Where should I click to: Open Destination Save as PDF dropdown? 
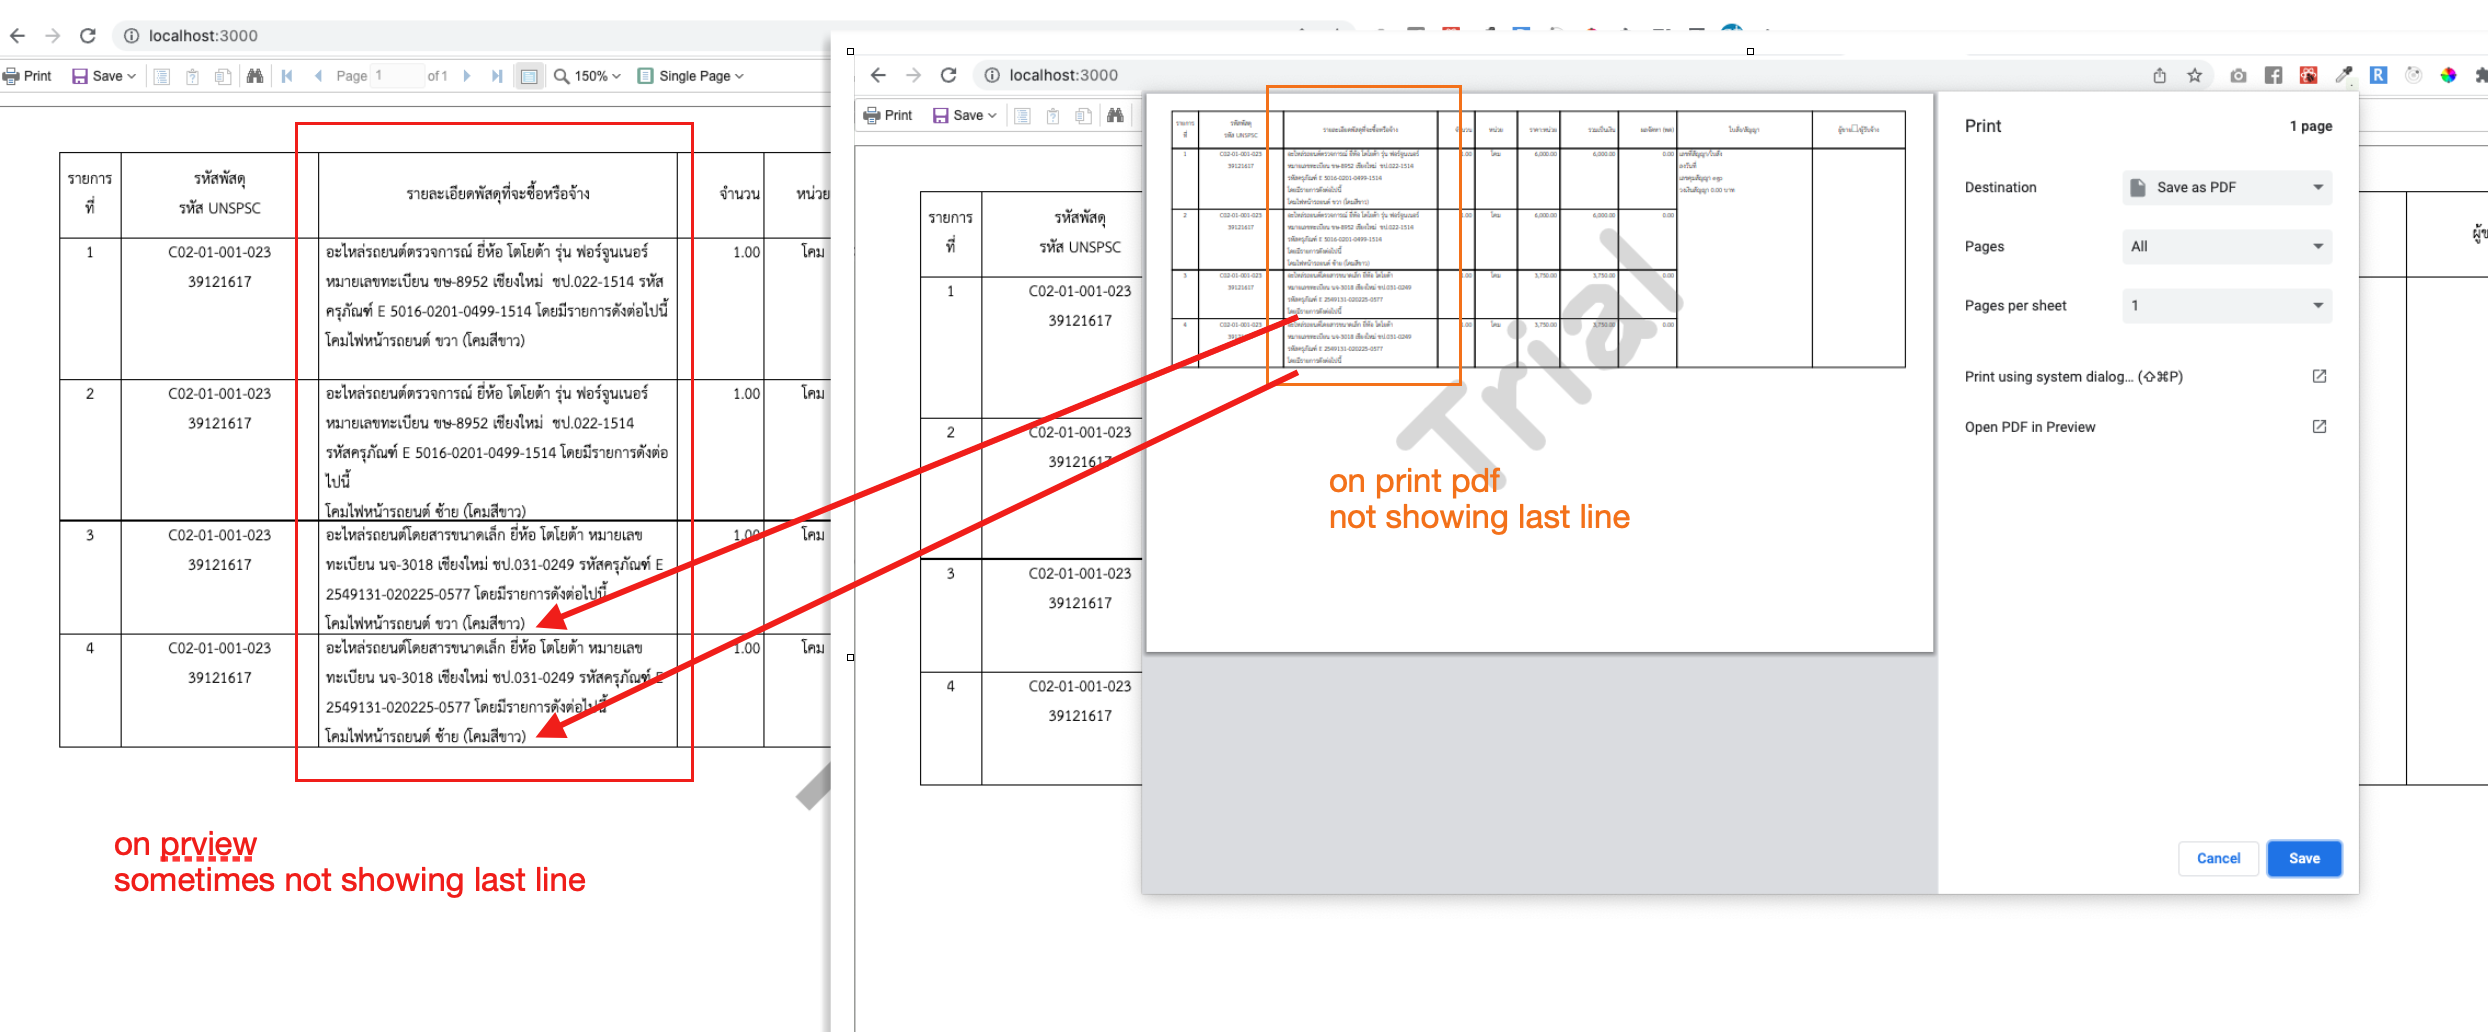coord(2227,187)
